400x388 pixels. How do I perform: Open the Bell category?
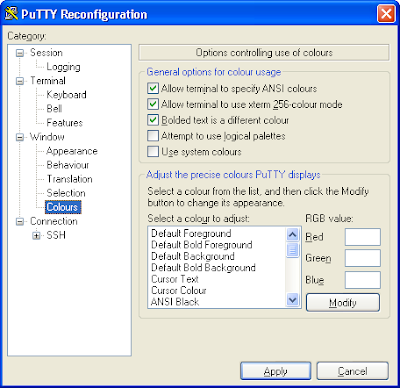pos(54,109)
